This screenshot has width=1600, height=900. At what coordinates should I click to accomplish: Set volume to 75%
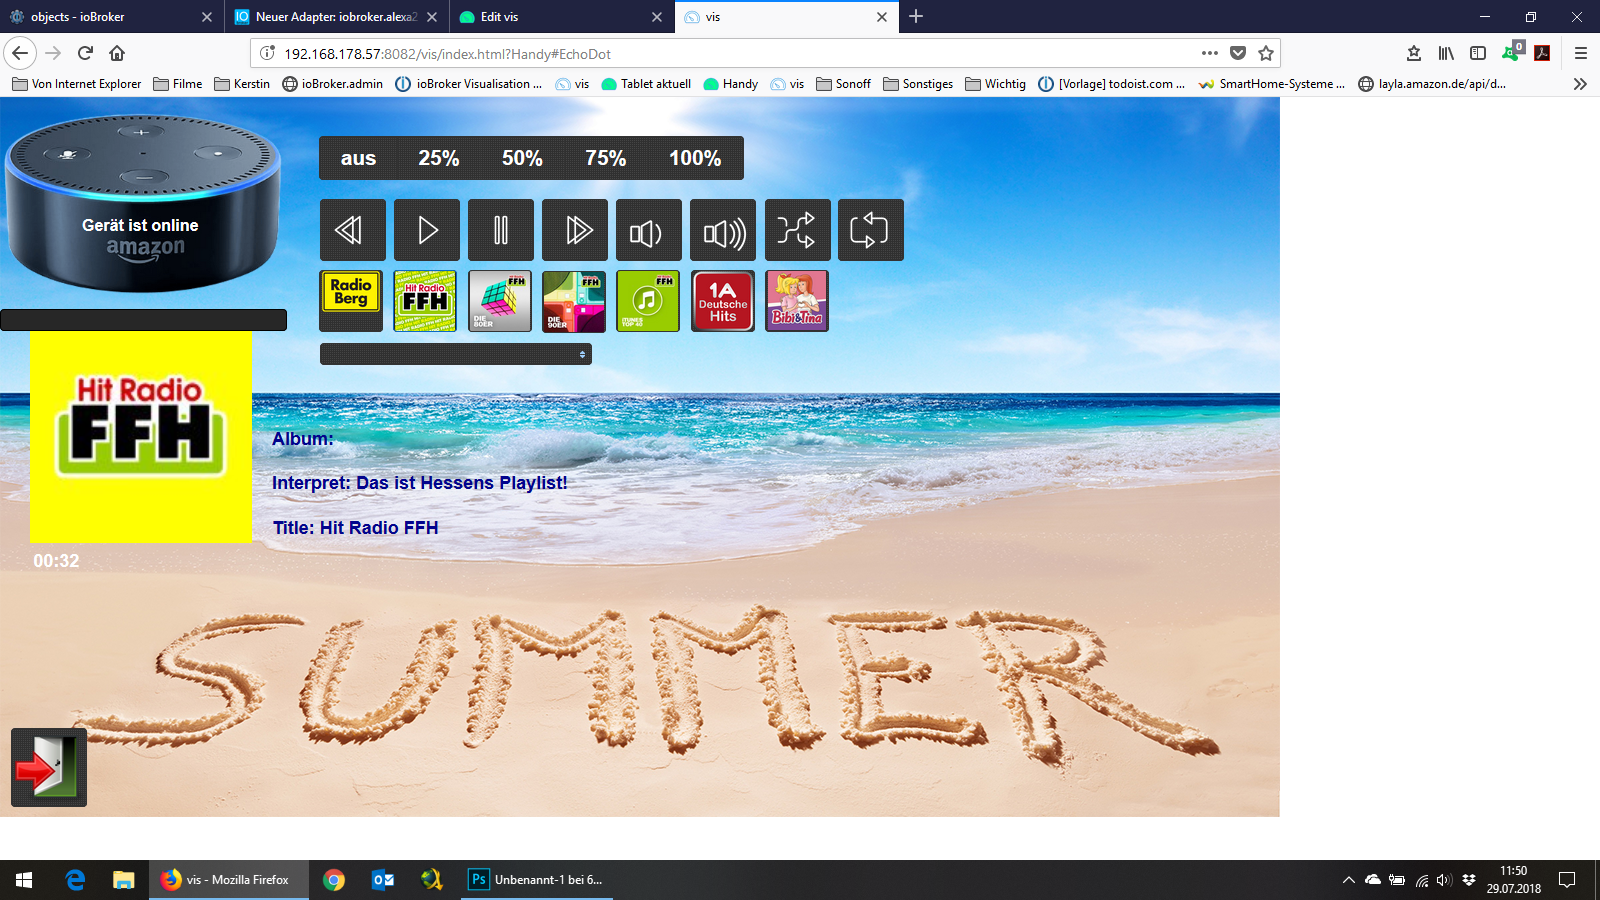click(x=606, y=158)
